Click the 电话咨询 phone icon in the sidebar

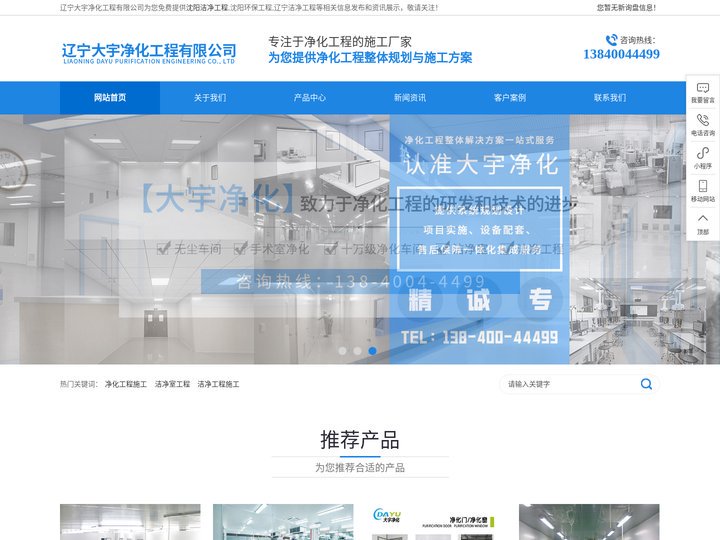click(703, 120)
